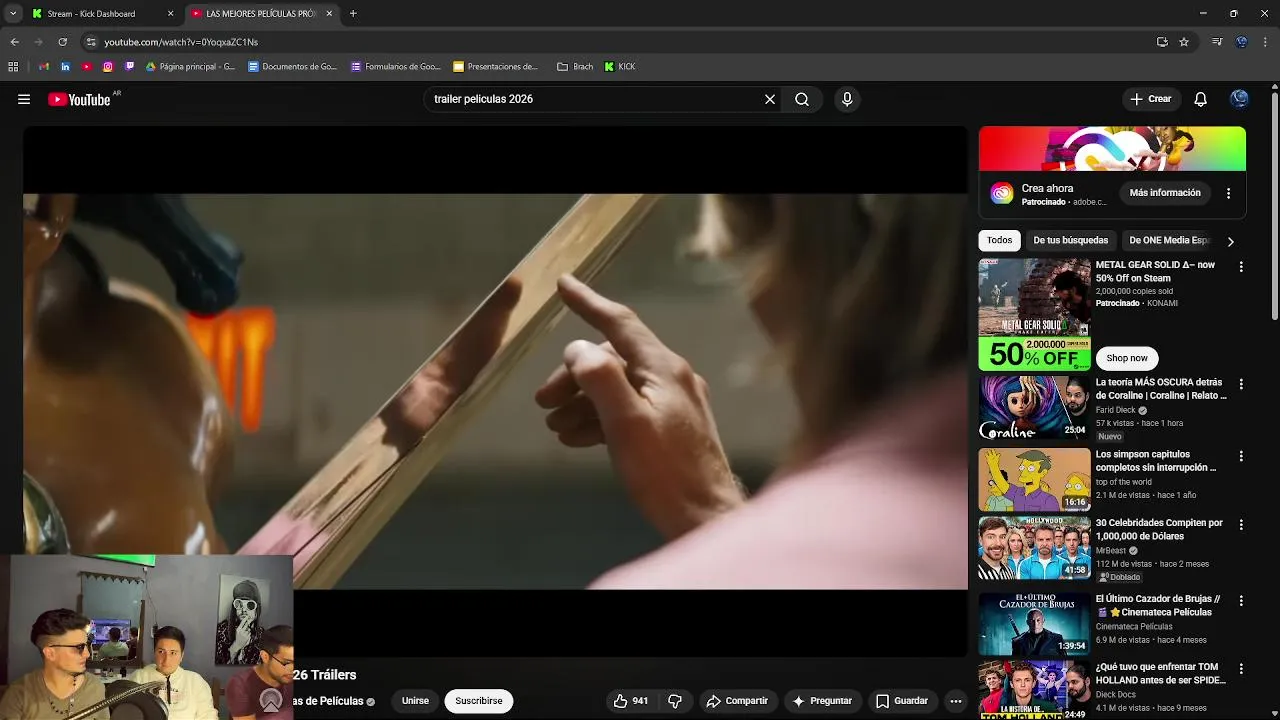Click Shop now on Konami ad
The height and width of the screenshot is (720, 1280).
coord(1127,358)
